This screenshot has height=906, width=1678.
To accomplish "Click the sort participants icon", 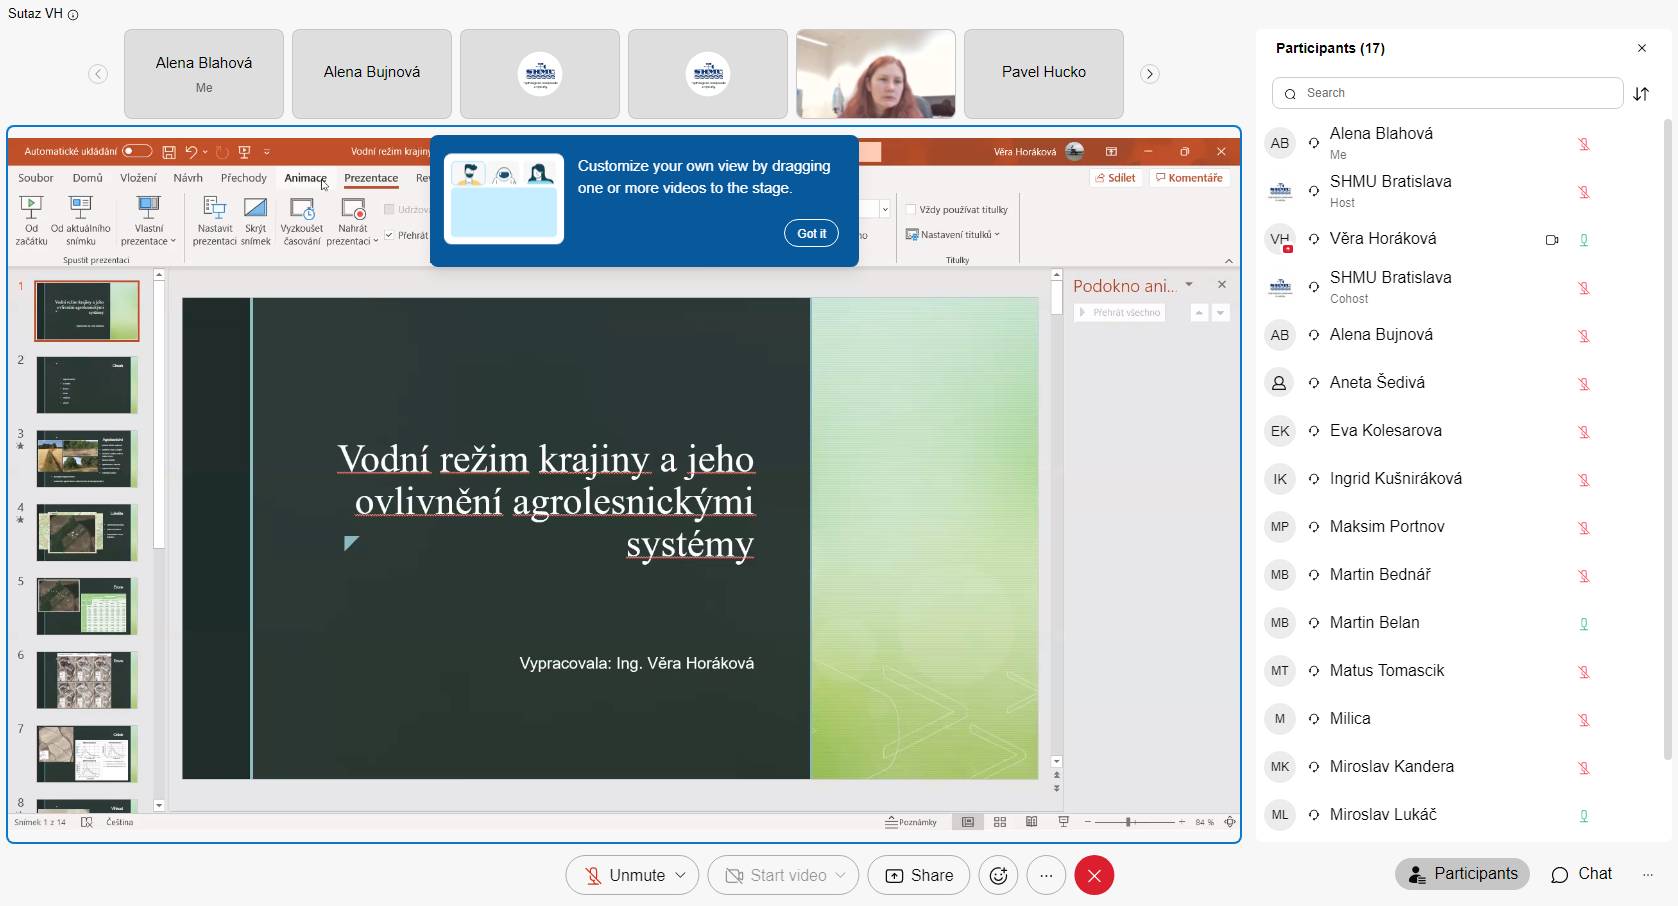I will 1641,94.
